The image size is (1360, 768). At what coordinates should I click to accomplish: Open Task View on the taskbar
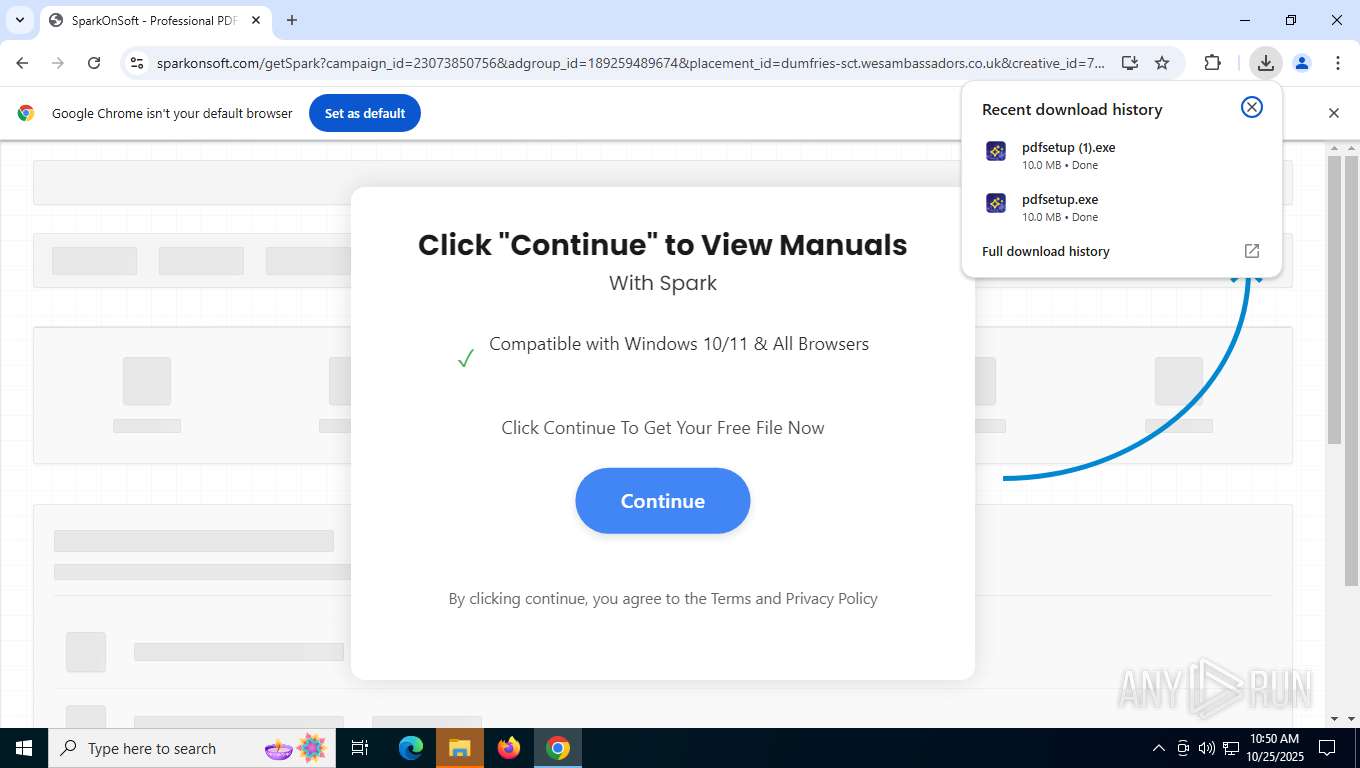(x=360, y=748)
